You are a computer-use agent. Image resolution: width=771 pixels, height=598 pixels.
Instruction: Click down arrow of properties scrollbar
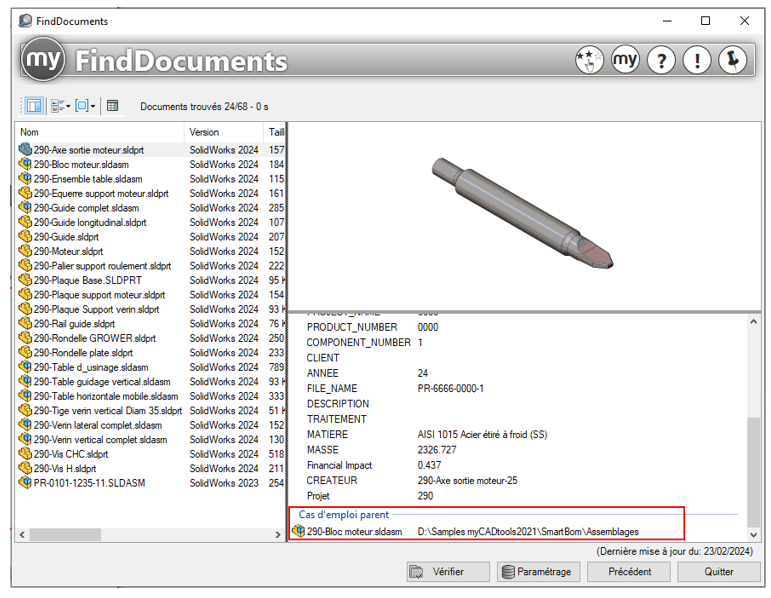click(x=753, y=535)
